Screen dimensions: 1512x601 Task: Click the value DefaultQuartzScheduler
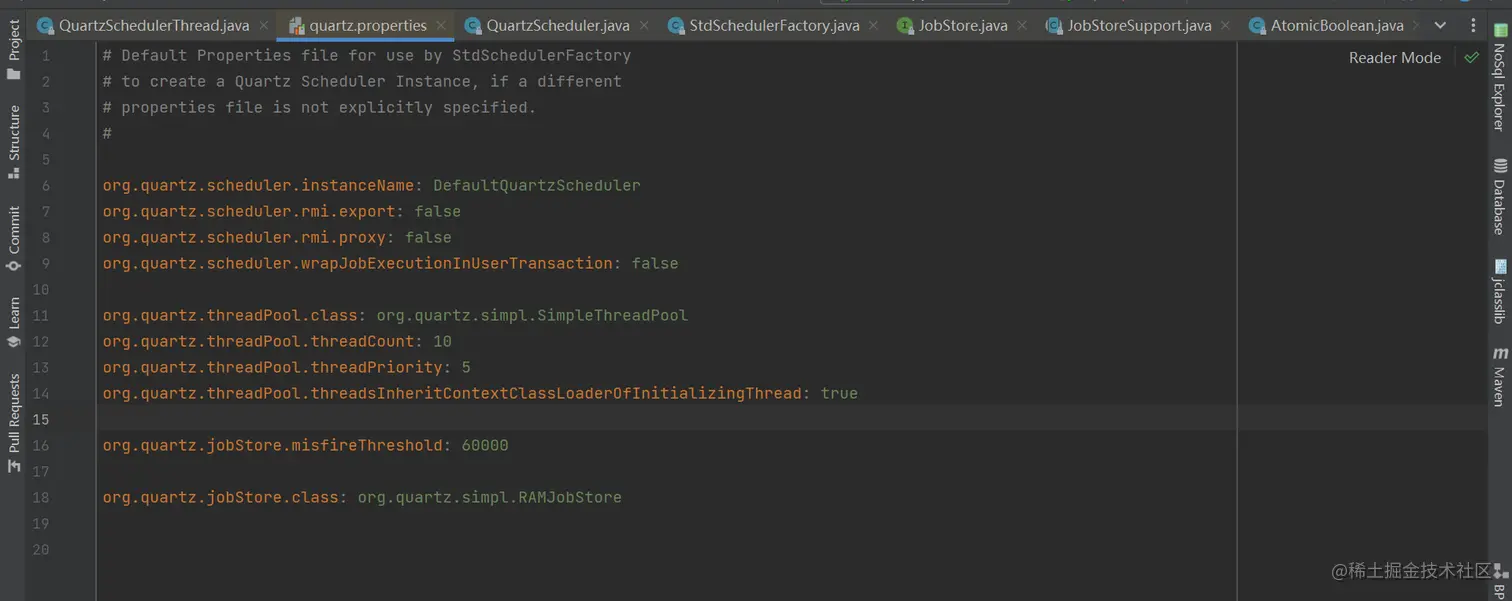click(537, 185)
